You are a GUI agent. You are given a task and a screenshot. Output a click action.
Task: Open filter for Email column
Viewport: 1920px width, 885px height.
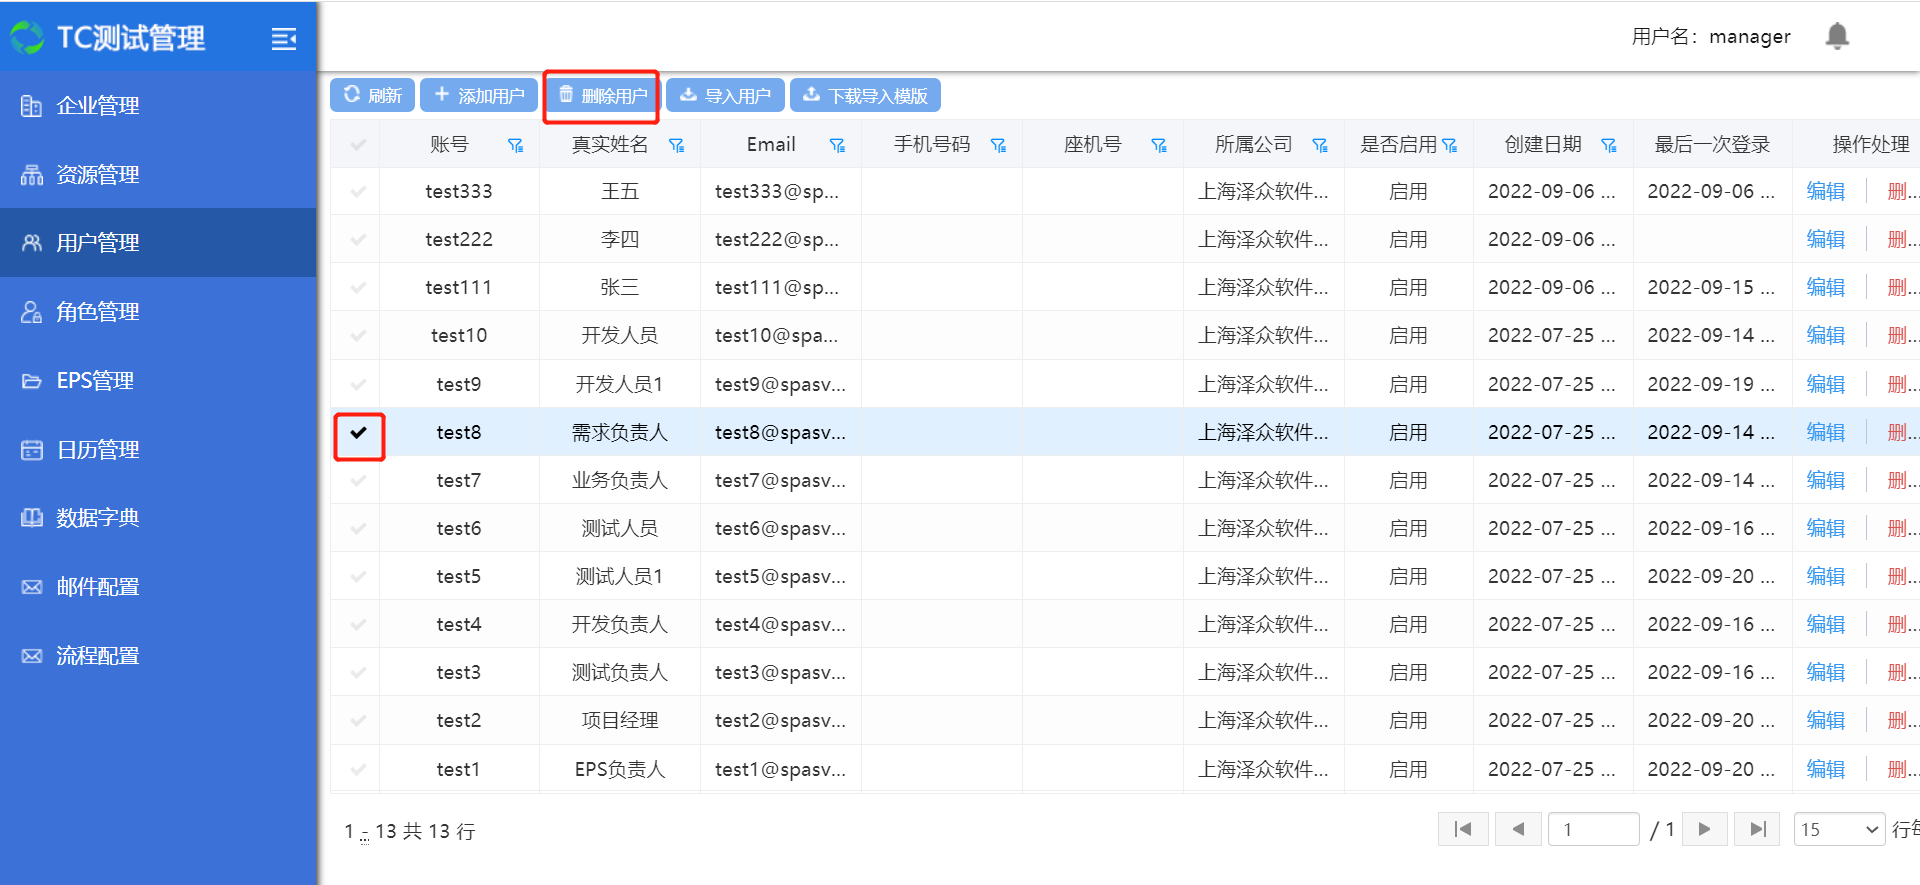[838, 146]
